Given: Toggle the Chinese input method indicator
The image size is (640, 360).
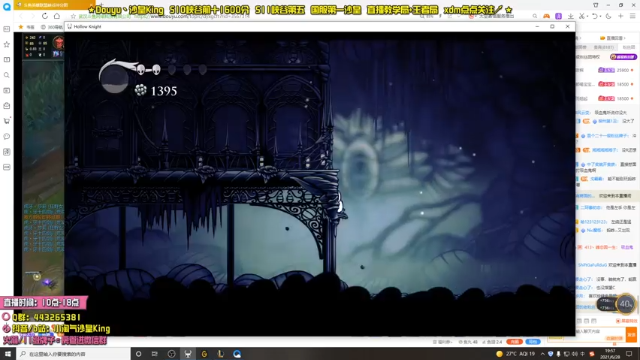Looking at the screenshot, I should pos(582,354).
